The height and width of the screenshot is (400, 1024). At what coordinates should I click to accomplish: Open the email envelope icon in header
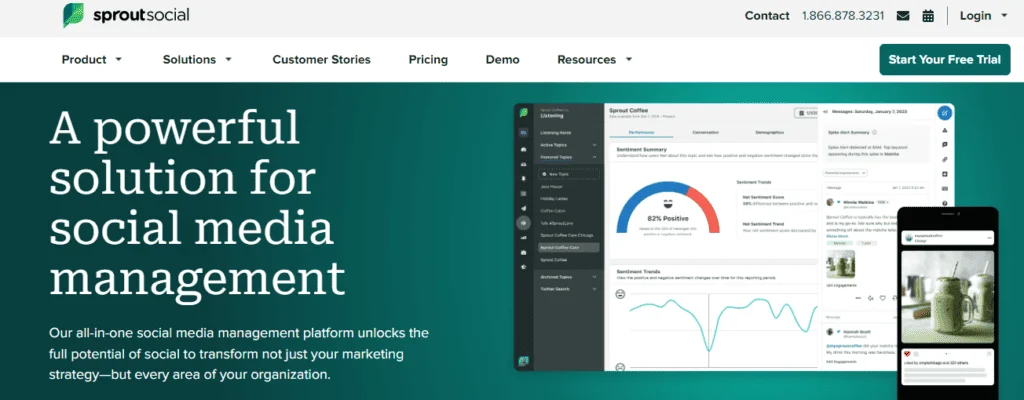[903, 16]
